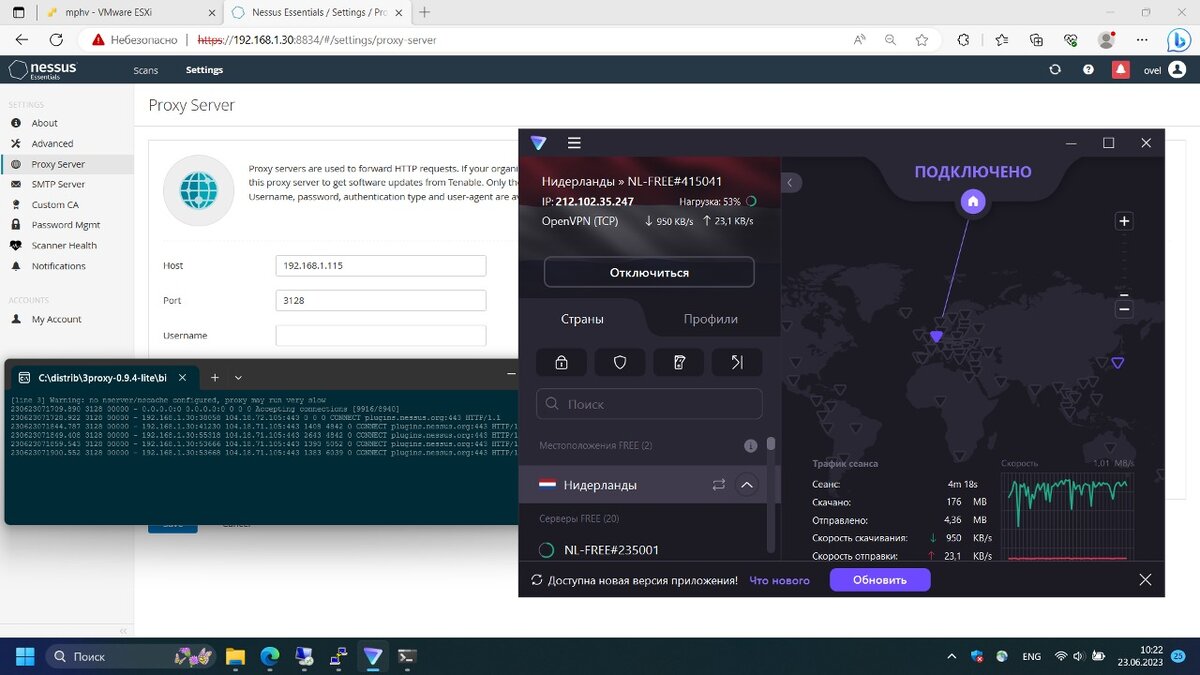Reload the browser page
The image size is (1200, 675).
click(x=56, y=40)
